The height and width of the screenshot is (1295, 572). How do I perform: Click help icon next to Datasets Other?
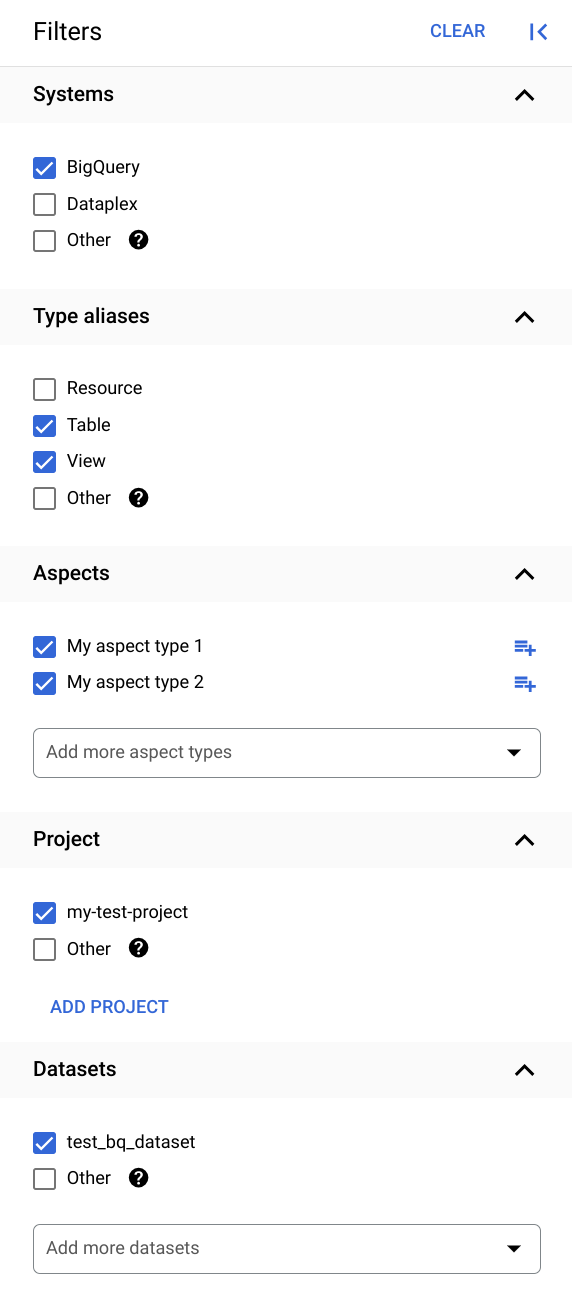tap(139, 1178)
